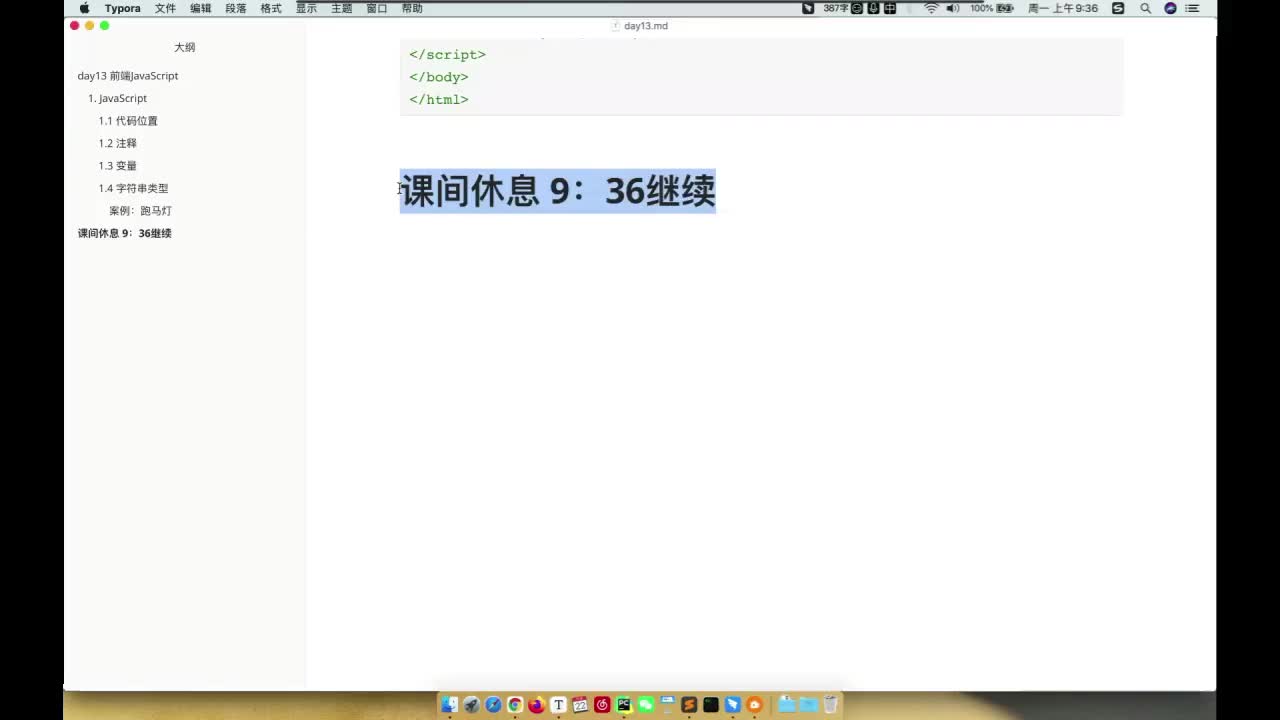The height and width of the screenshot is (720, 1280).
Task: Open the clock showing 周一 上午9:36
Action: coord(1063,8)
